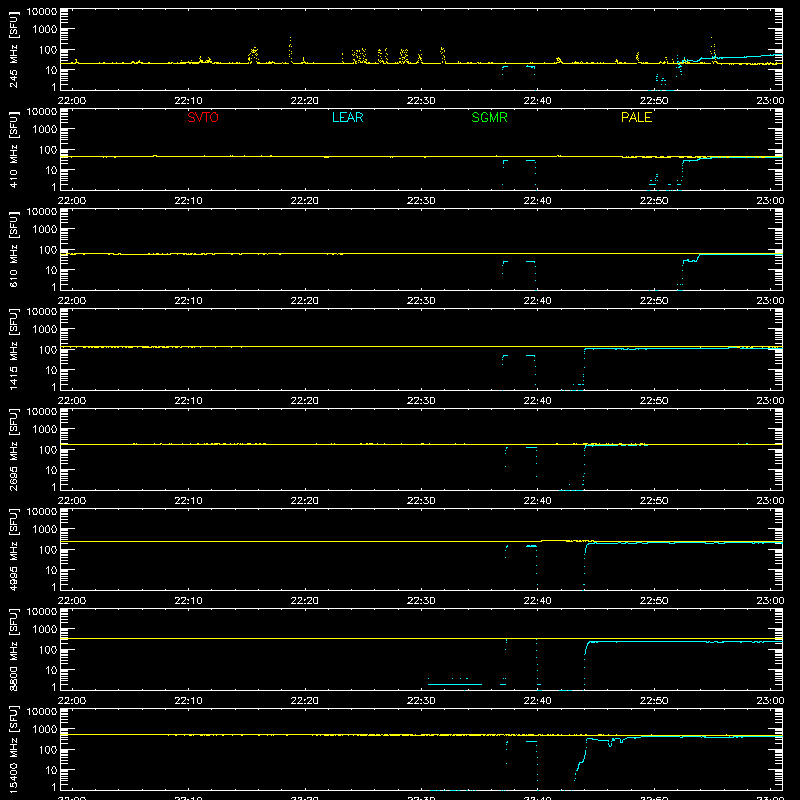Click 23:00 tick under the 8800 MHz panel
This screenshot has height=800, width=800.
pos(770,701)
